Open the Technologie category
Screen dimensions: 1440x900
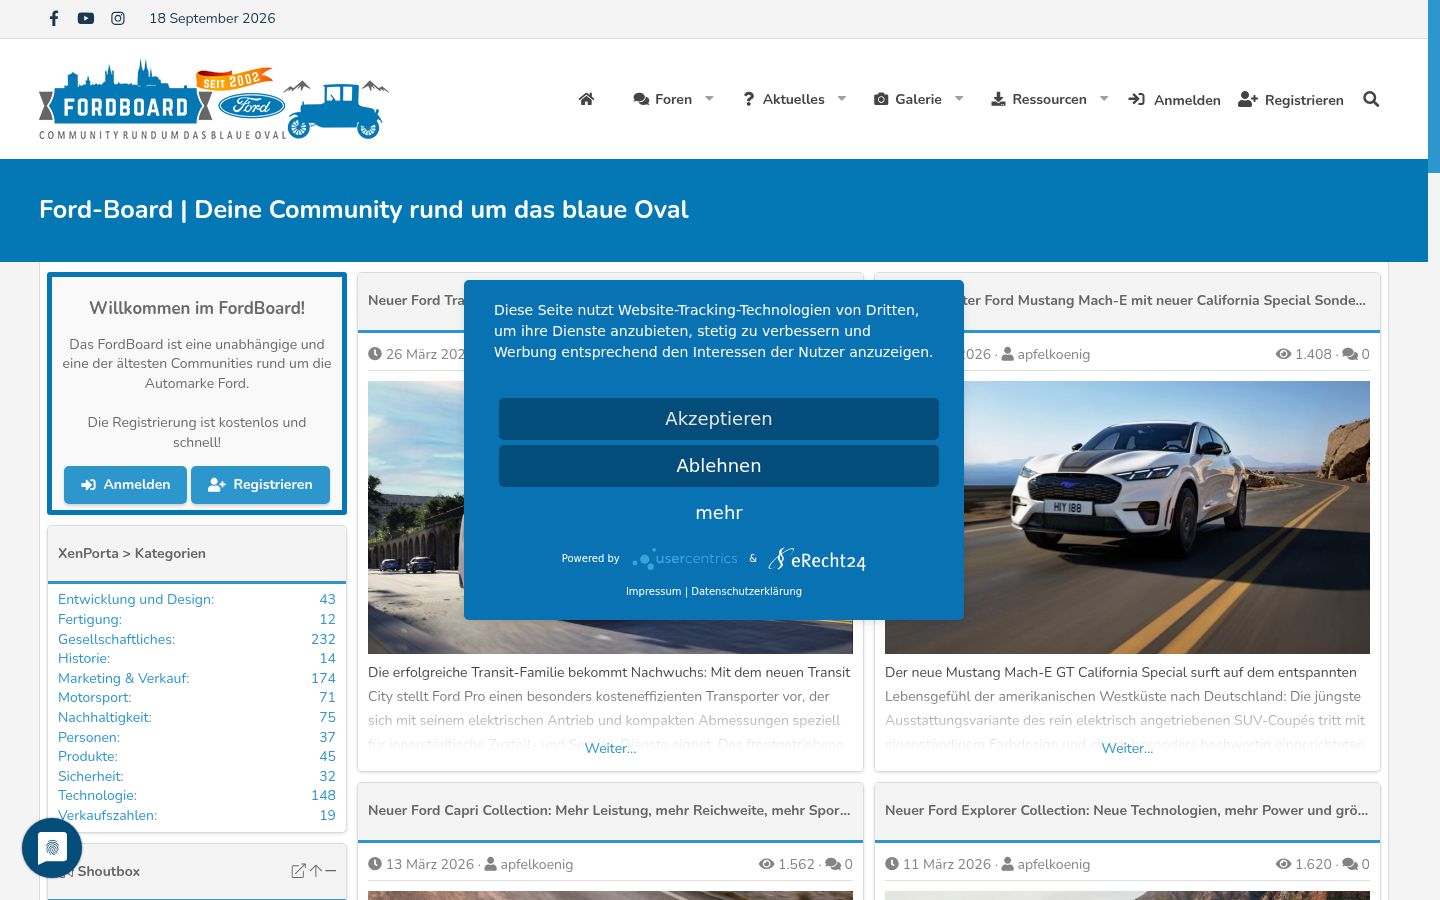point(97,795)
